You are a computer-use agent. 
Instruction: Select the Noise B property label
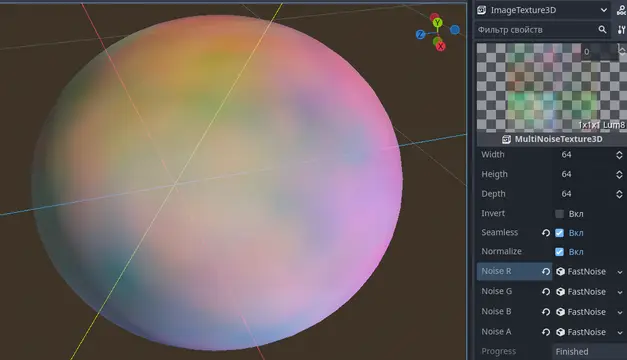(x=496, y=311)
